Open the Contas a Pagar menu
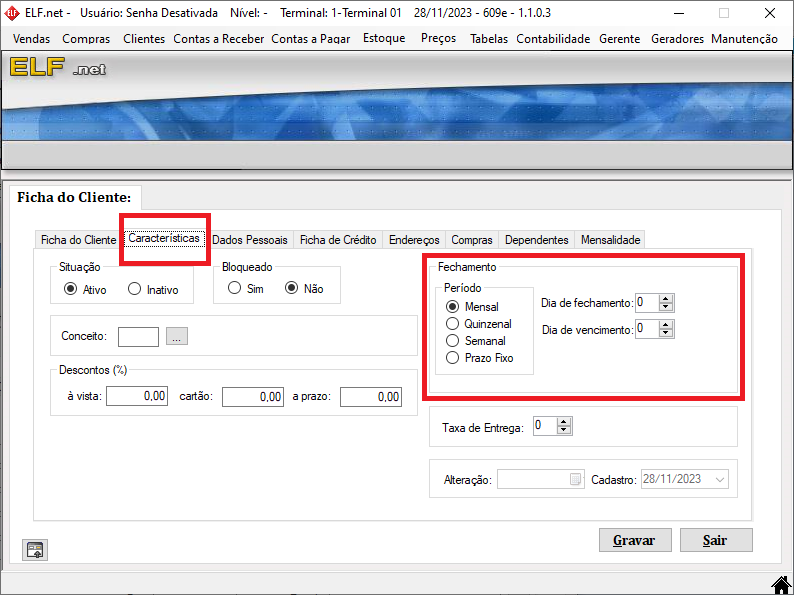This screenshot has width=794, height=595. click(x=310, y=39)
